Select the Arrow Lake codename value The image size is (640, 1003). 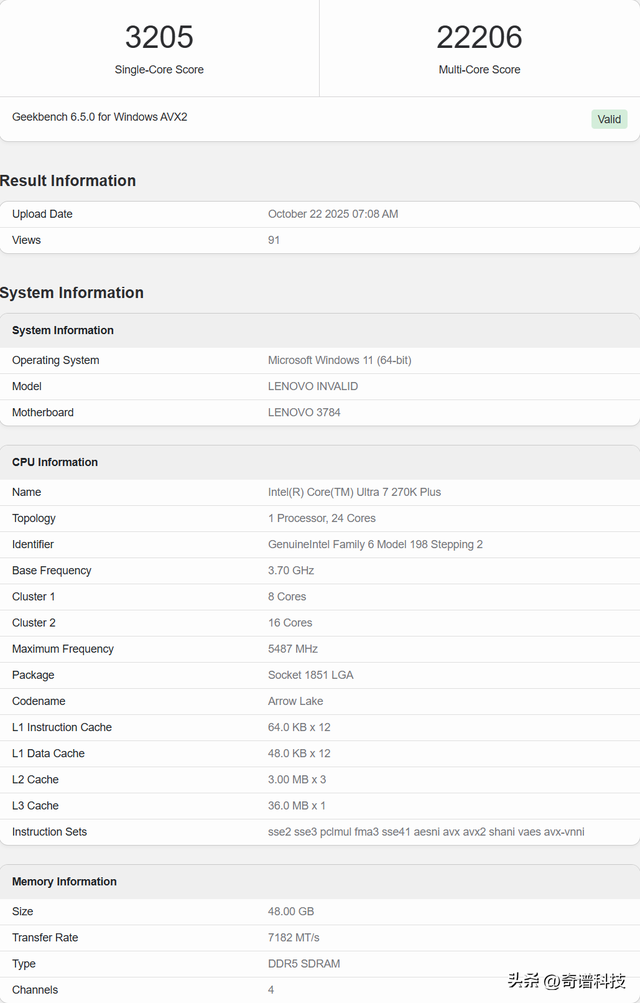tap(295, 702)
